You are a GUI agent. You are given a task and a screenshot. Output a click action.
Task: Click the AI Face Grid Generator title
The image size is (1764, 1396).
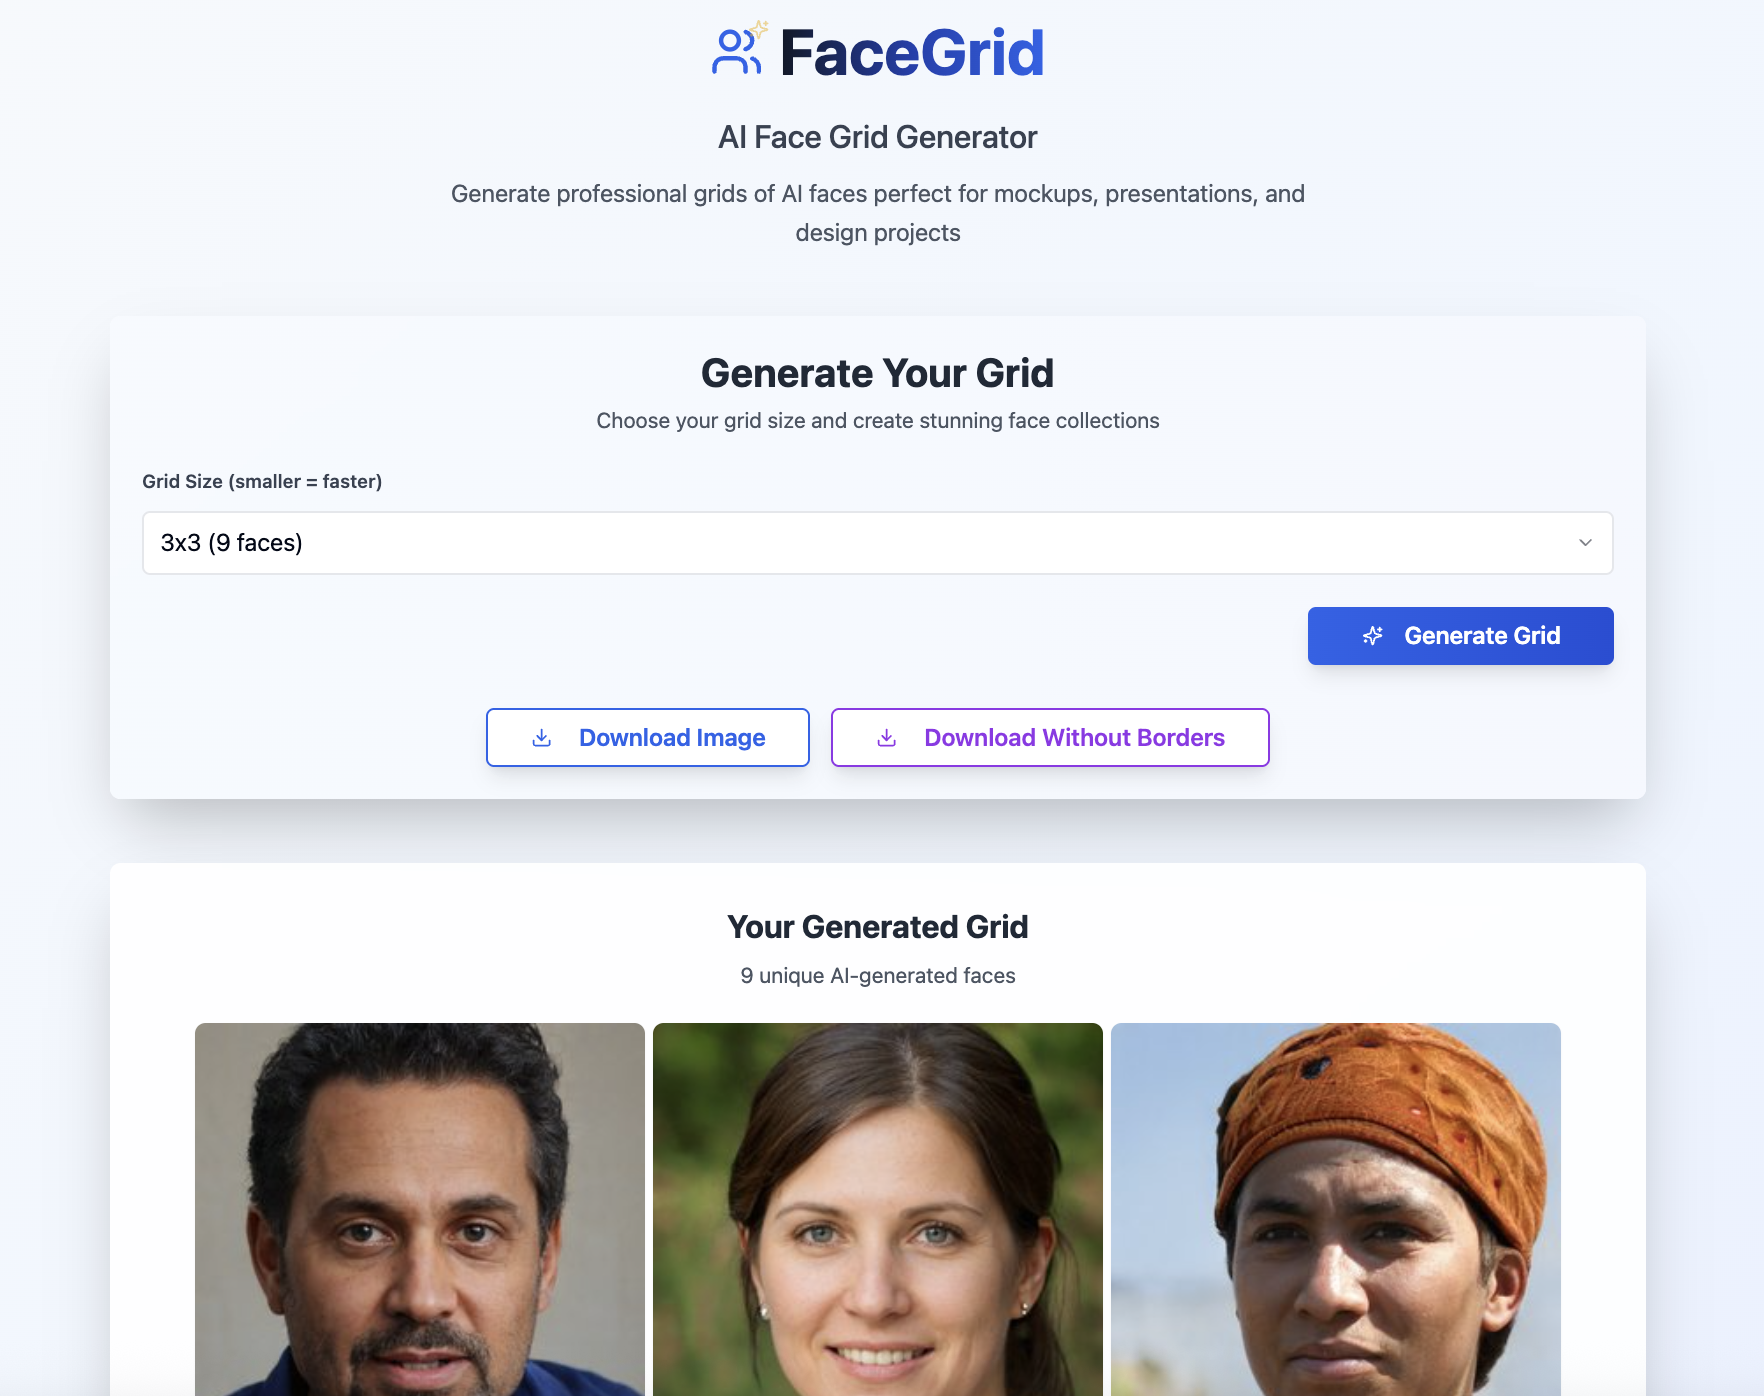[878, 137]
